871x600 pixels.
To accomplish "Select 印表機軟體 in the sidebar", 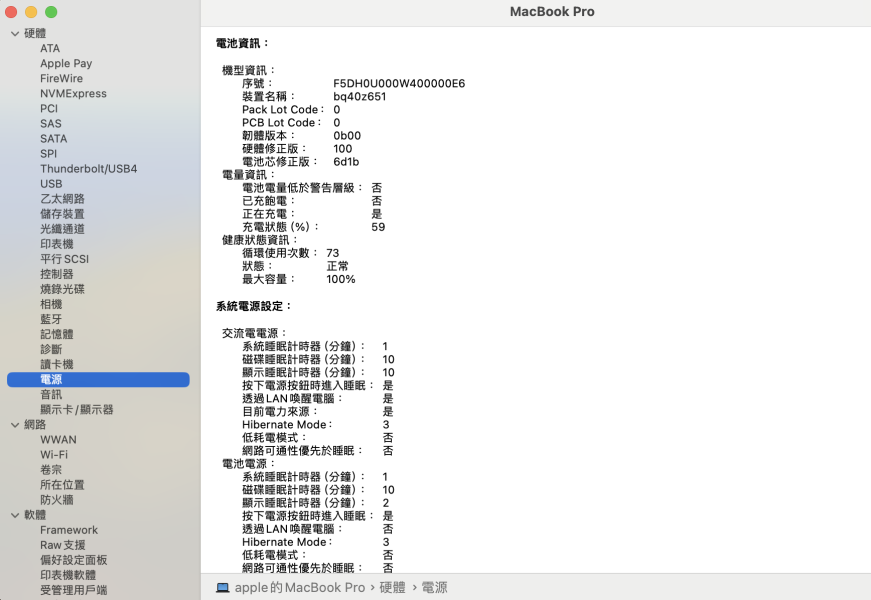I will tap(68, 575).
